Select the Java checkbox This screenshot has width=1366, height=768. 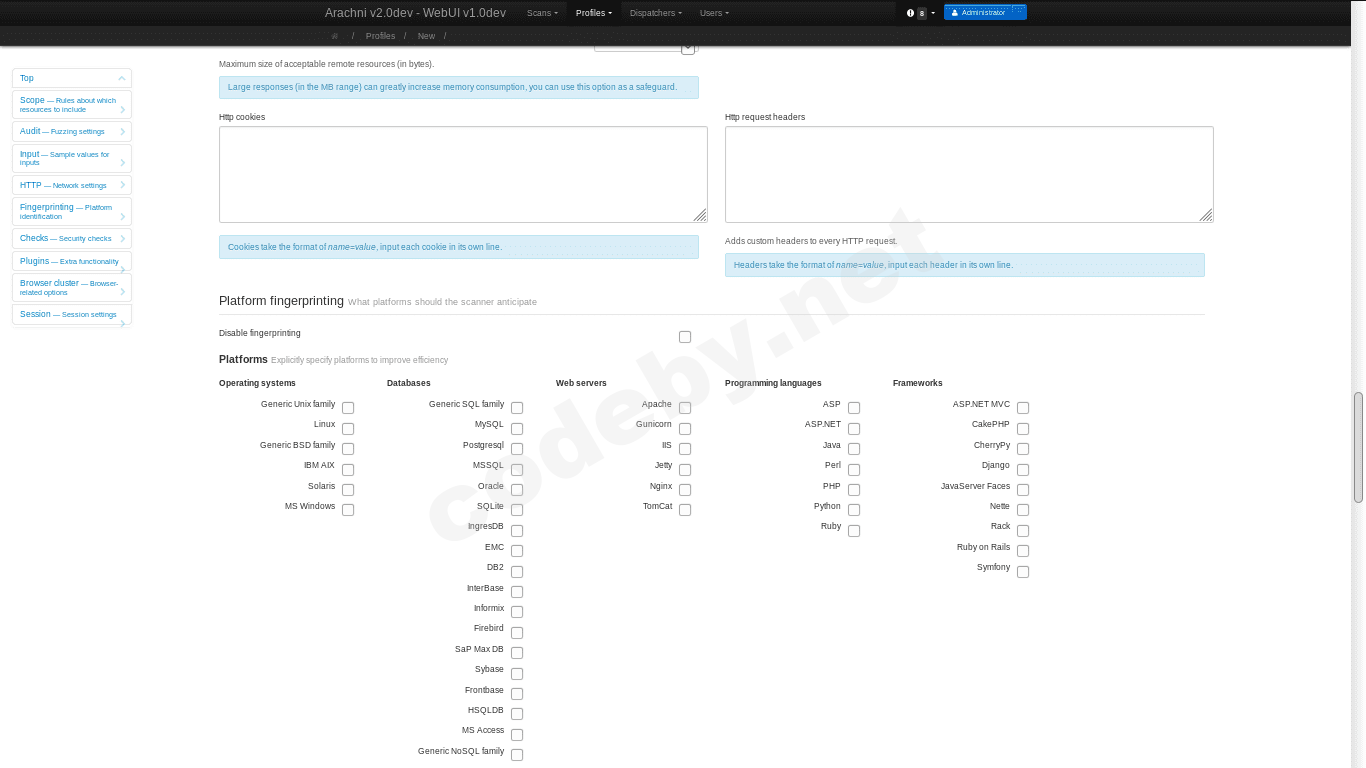854,449
